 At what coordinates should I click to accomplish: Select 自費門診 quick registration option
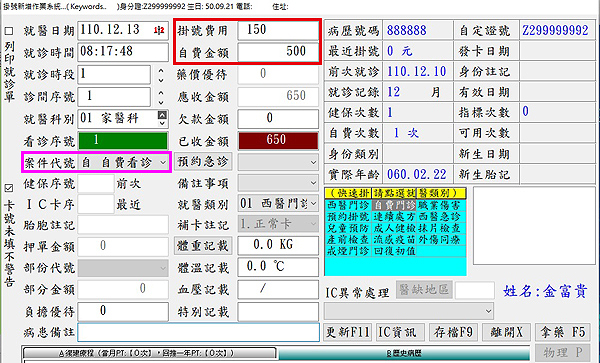point(395,205)
